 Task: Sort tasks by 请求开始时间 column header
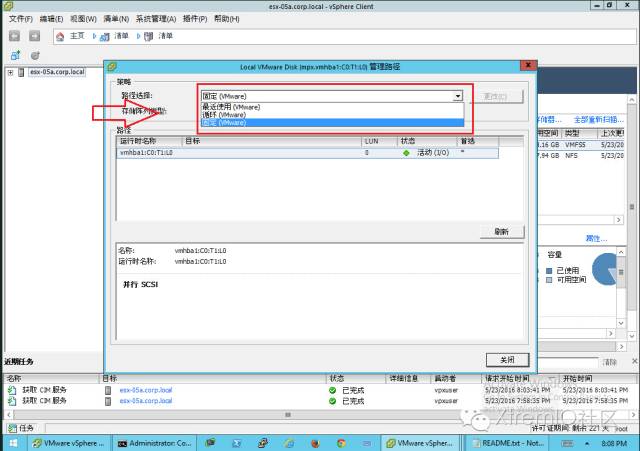(520, 379)
